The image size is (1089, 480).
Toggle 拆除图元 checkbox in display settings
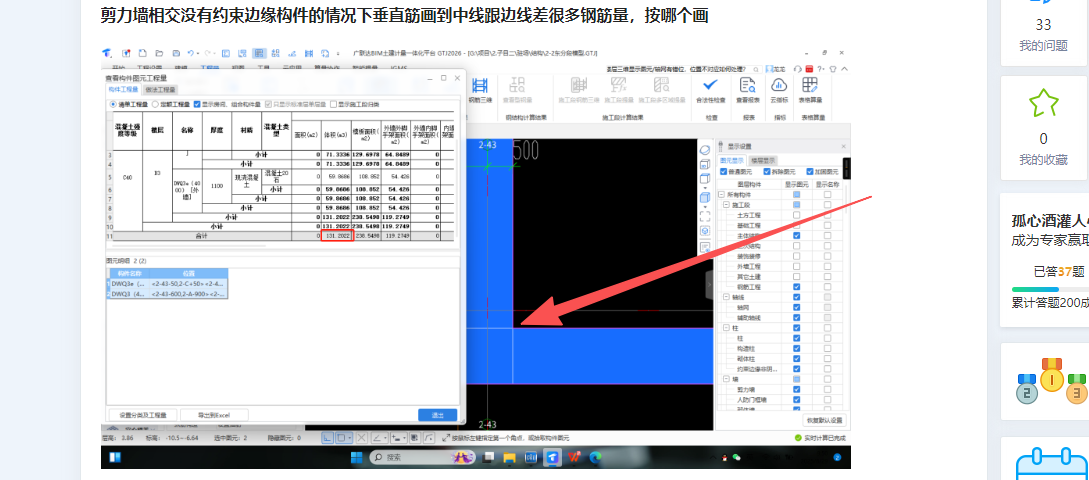pyautogui.click(x=767, y=171)
